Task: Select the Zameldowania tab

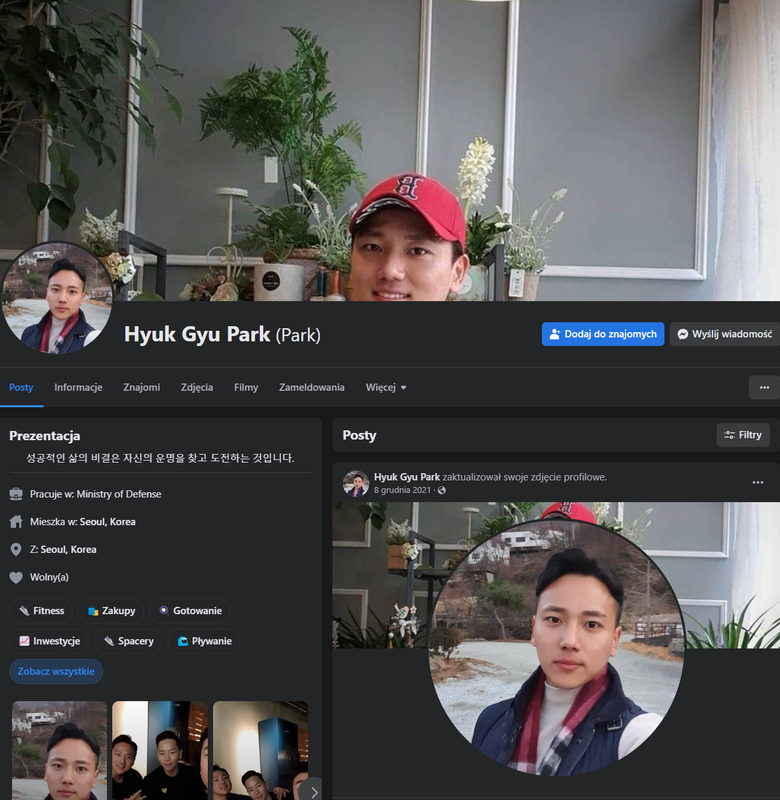Action: [x=311, y=387]
